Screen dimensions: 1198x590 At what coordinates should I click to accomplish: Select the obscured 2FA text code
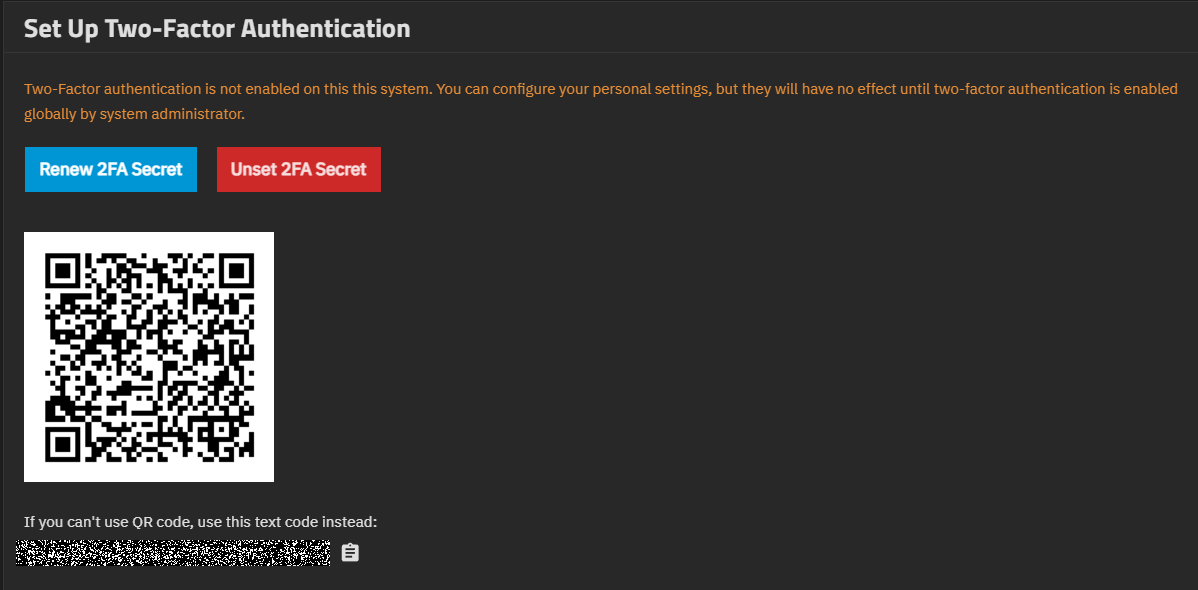pos(173,552)
